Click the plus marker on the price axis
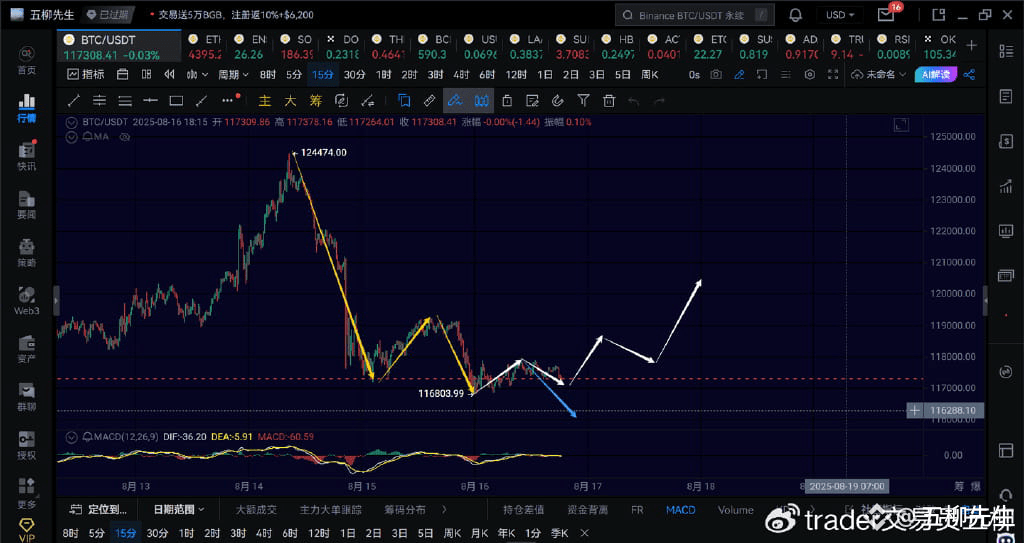This screenshot has width=1024, height=543. pos(915,410)
